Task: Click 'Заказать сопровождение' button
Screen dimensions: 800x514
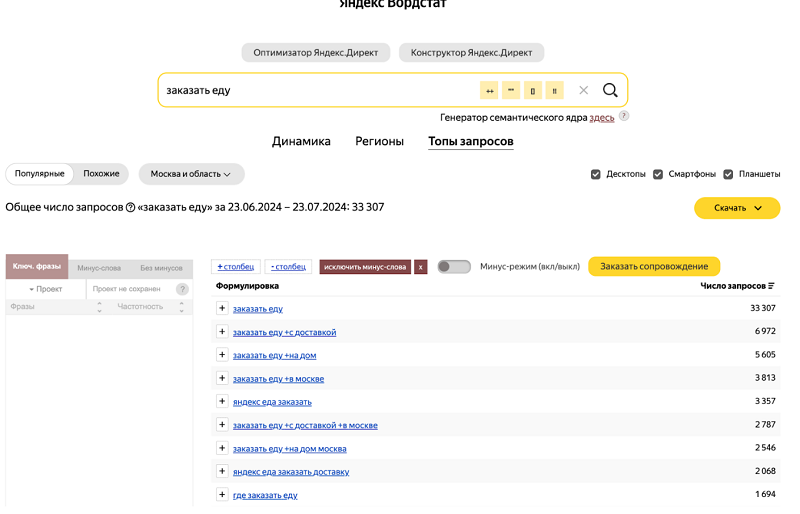Action: click(654, 266)
